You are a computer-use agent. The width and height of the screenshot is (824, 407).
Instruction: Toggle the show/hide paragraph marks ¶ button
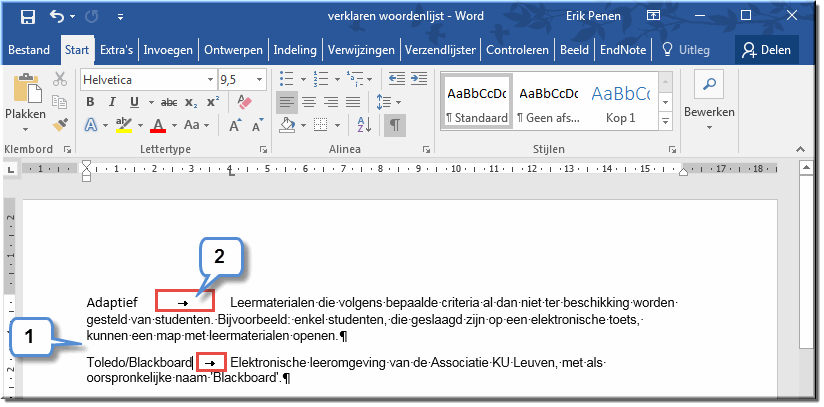pyautogui.click(x=395, y=125)
